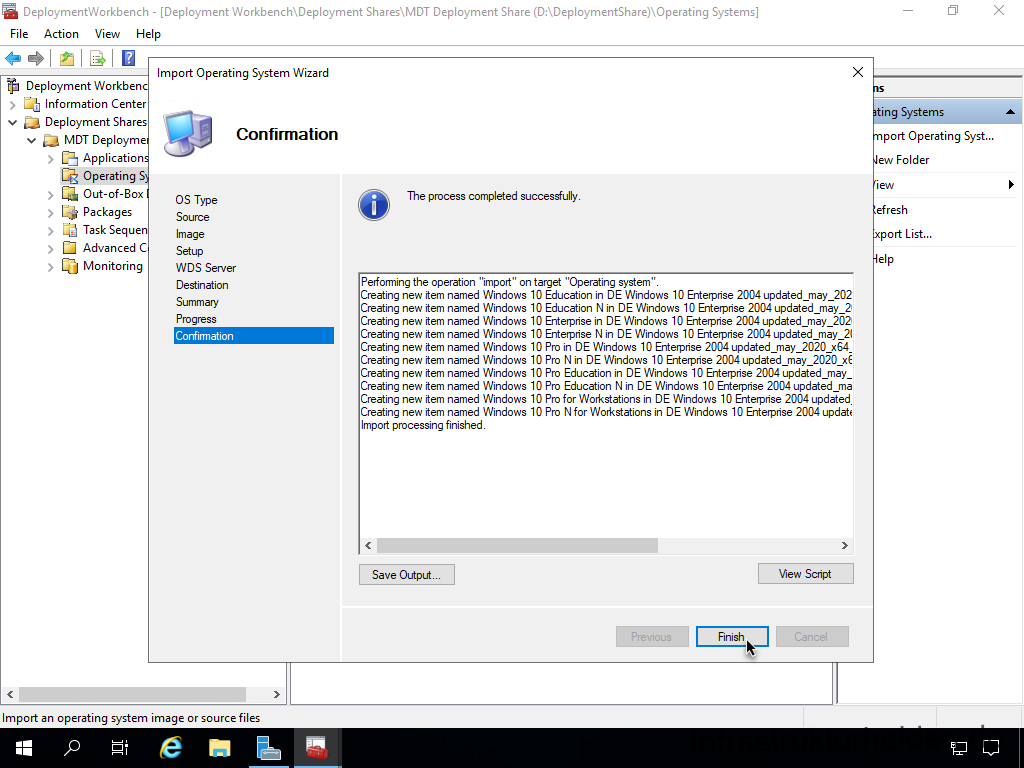Viewport: 1024px width, 768px height.
Task: Expand the Task Sequences tree node
Action: point(51,231)
